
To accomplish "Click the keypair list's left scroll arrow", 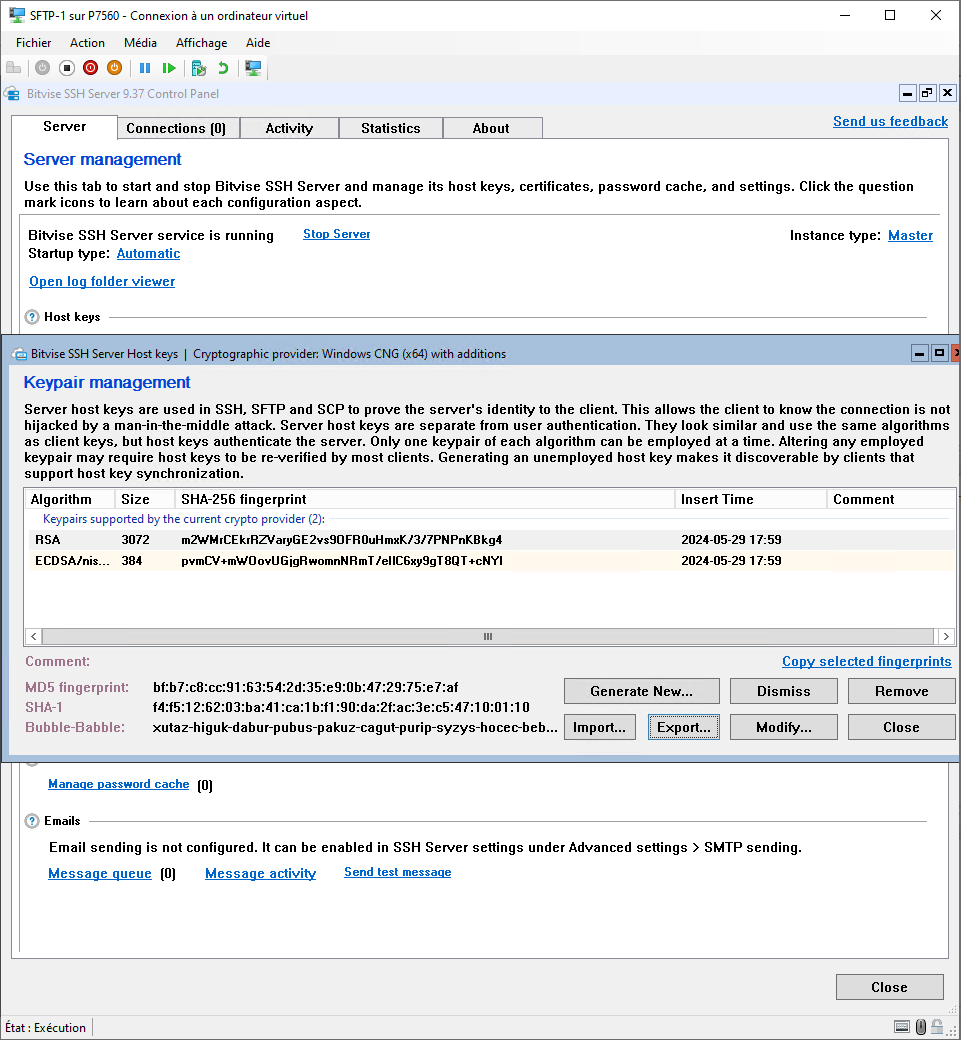I will tap(34, 636).
